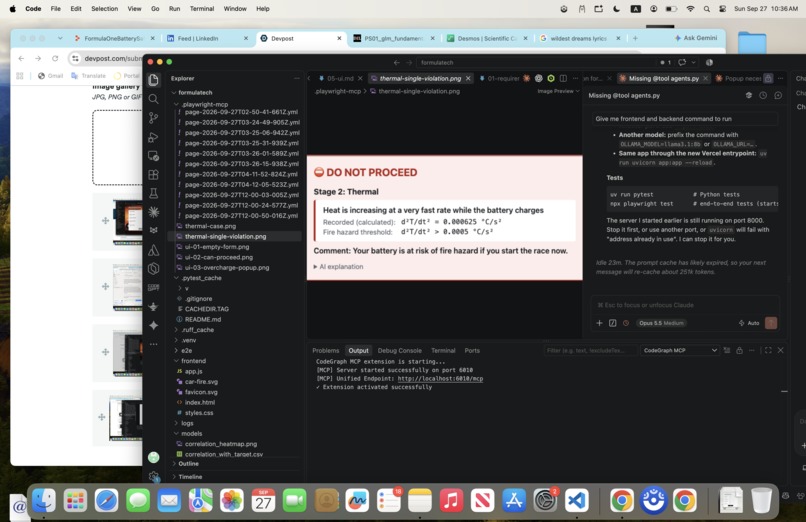Open Source Control view in activity bar
The width and height of the screenshot is (806, 522).
(x=153, y=118)
